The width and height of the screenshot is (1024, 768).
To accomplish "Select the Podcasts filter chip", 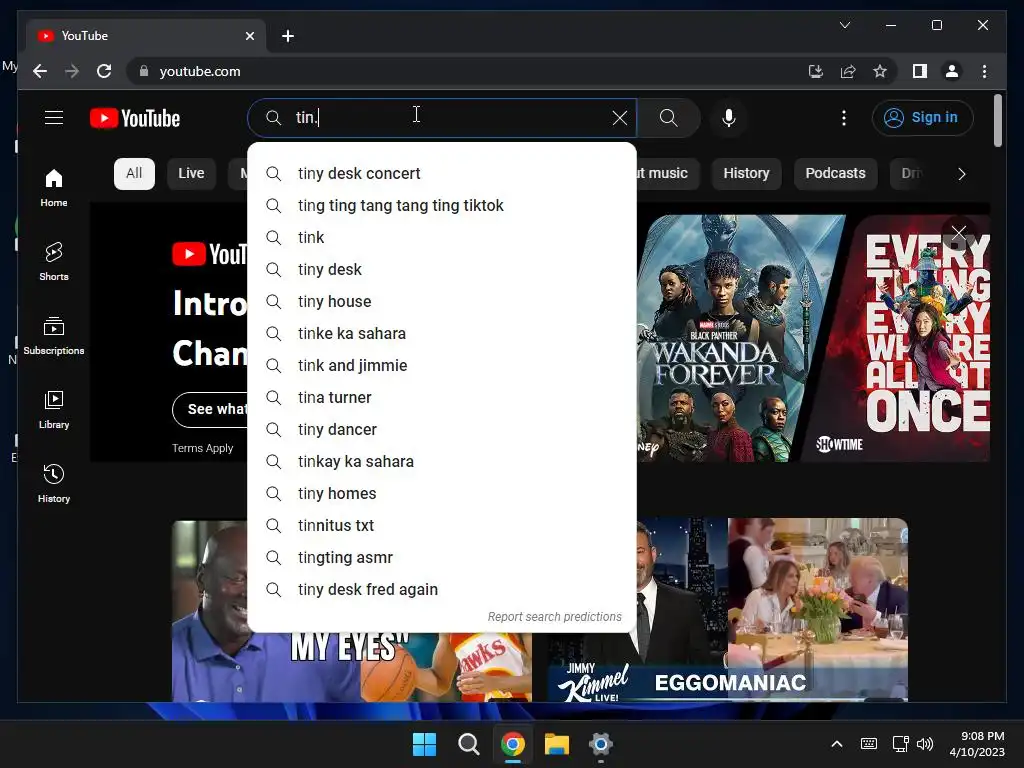I will [835, 173].
